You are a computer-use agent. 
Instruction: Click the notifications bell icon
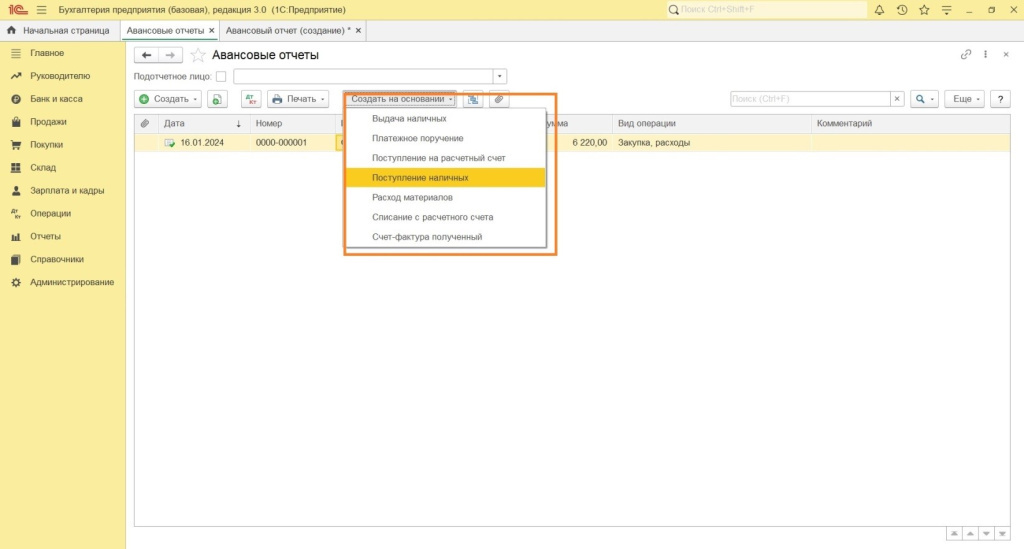point(879,10)
